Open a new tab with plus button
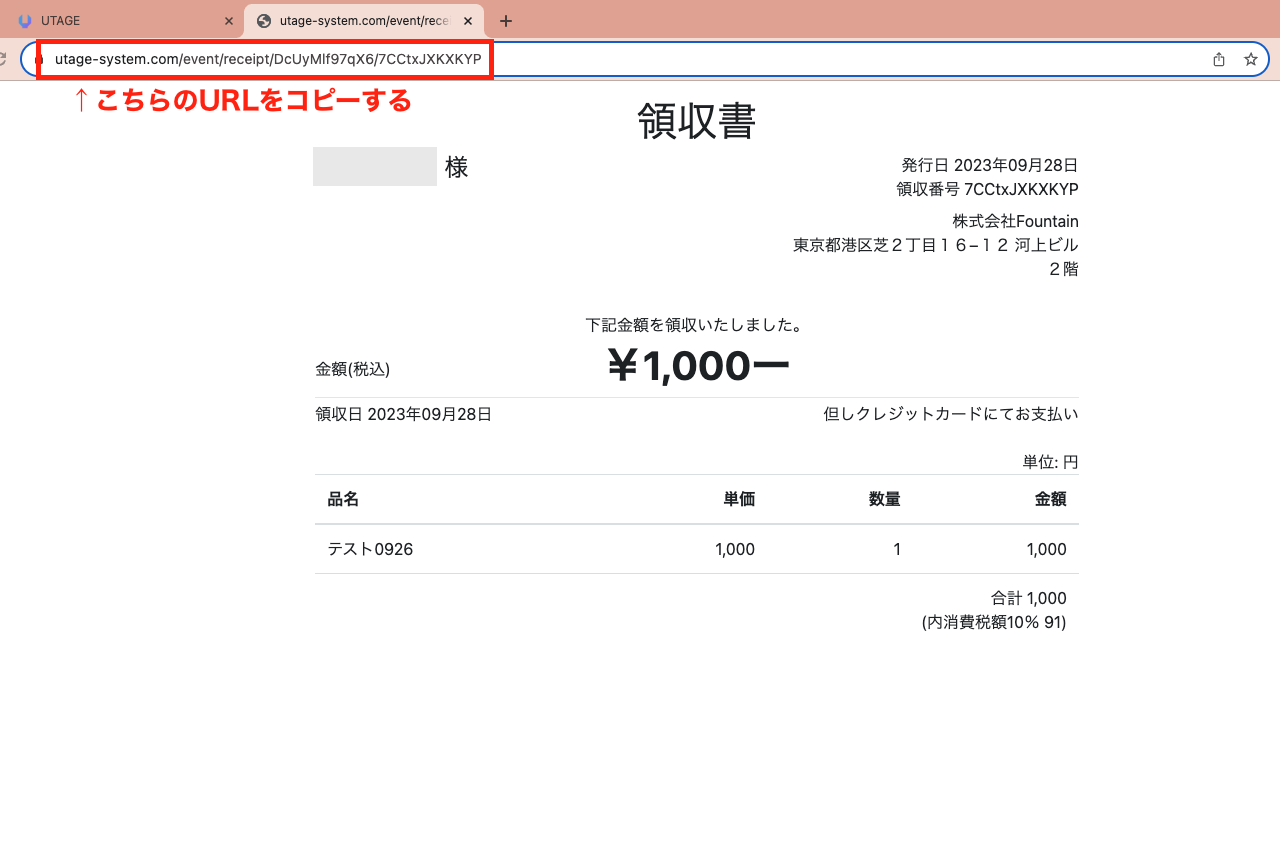Screen dimensions: 1280x853 (506, 21)
